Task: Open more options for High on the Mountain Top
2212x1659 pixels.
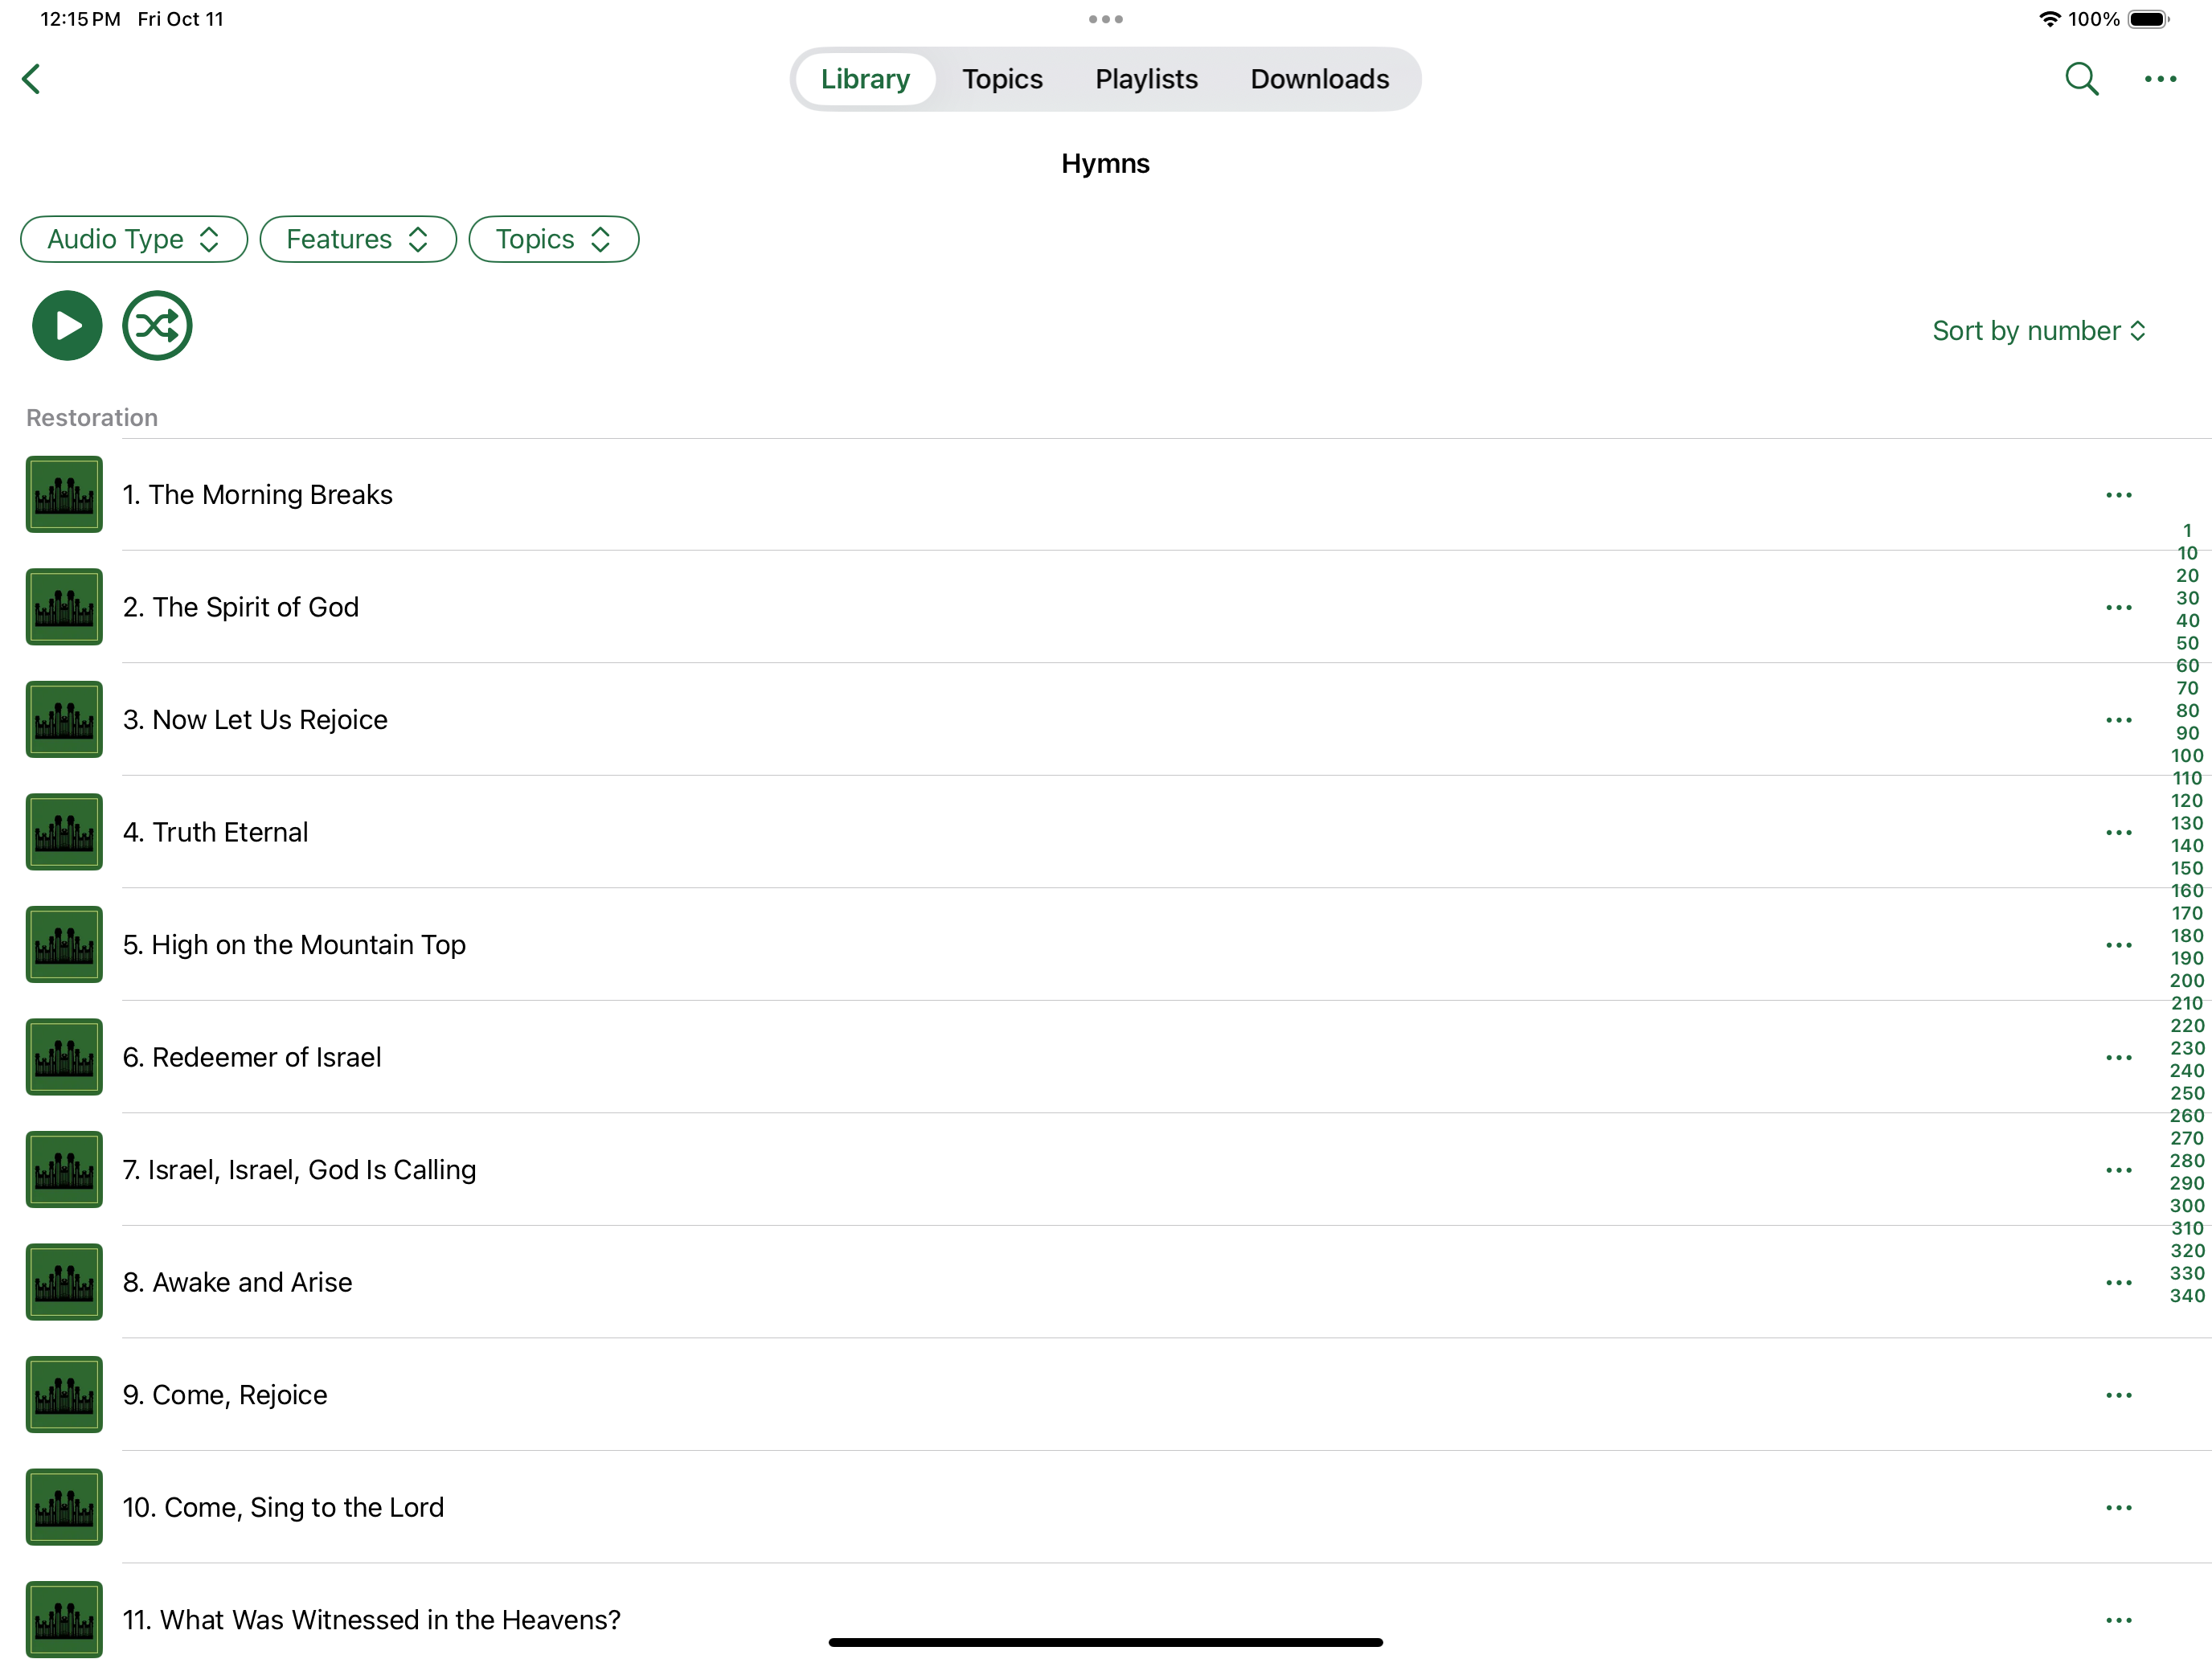Action: [2118, 945]
